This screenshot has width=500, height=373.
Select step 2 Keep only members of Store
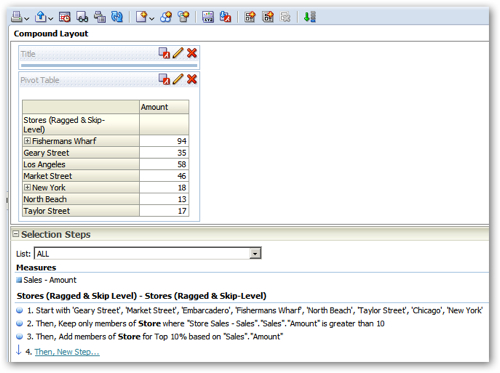click(x=205, y=324)
